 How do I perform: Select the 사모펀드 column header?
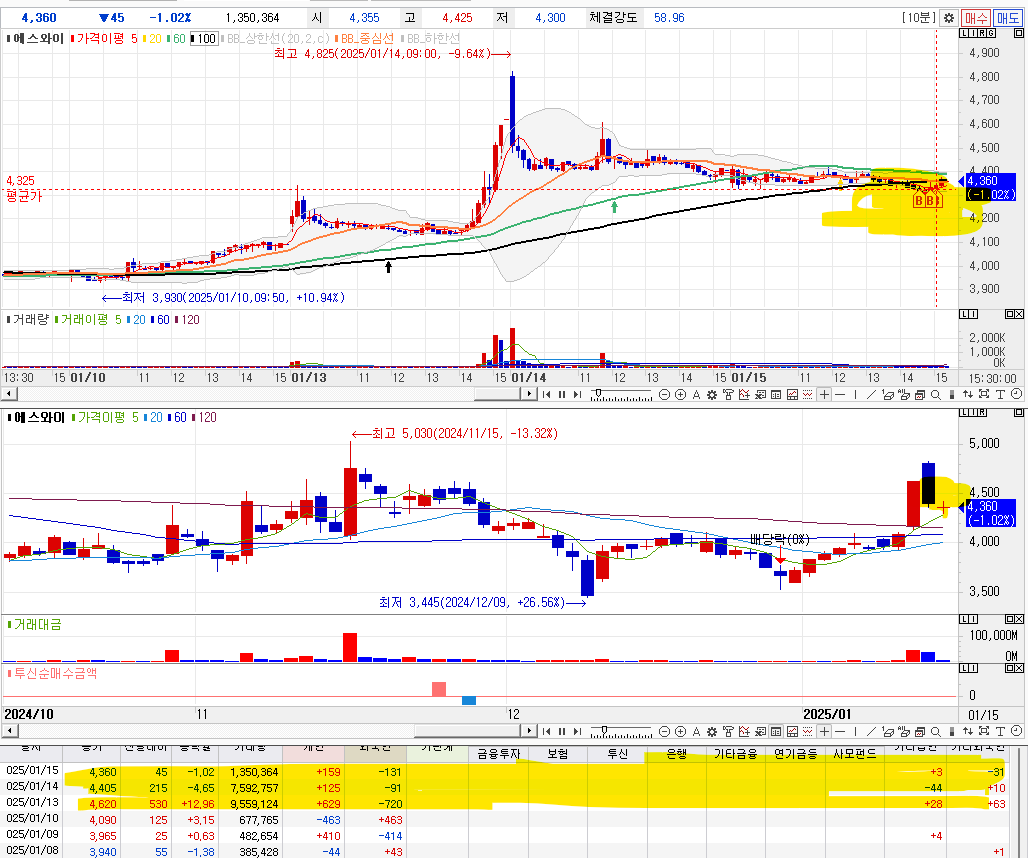click(x=854, y=754)
